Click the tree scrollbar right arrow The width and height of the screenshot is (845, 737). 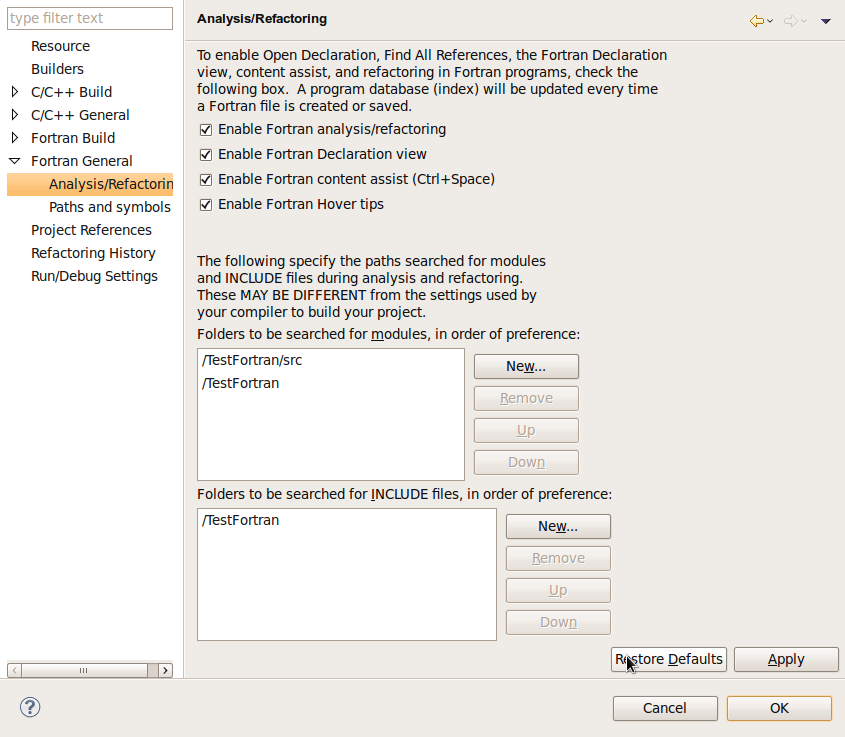coord(165,670)
